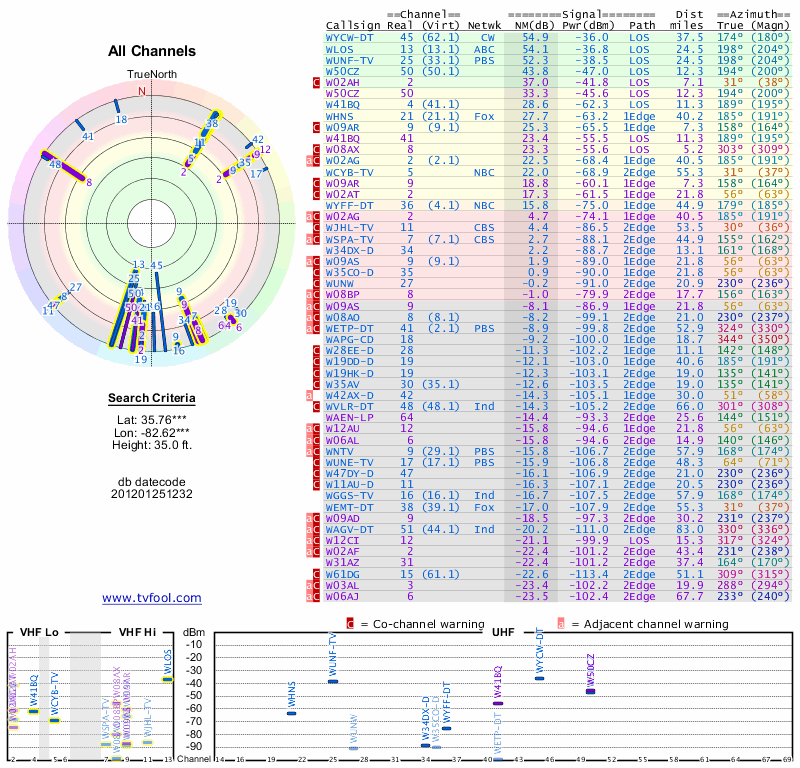
Task: Select WCYB-TV callsign in the table
Action: coord(349,172)
